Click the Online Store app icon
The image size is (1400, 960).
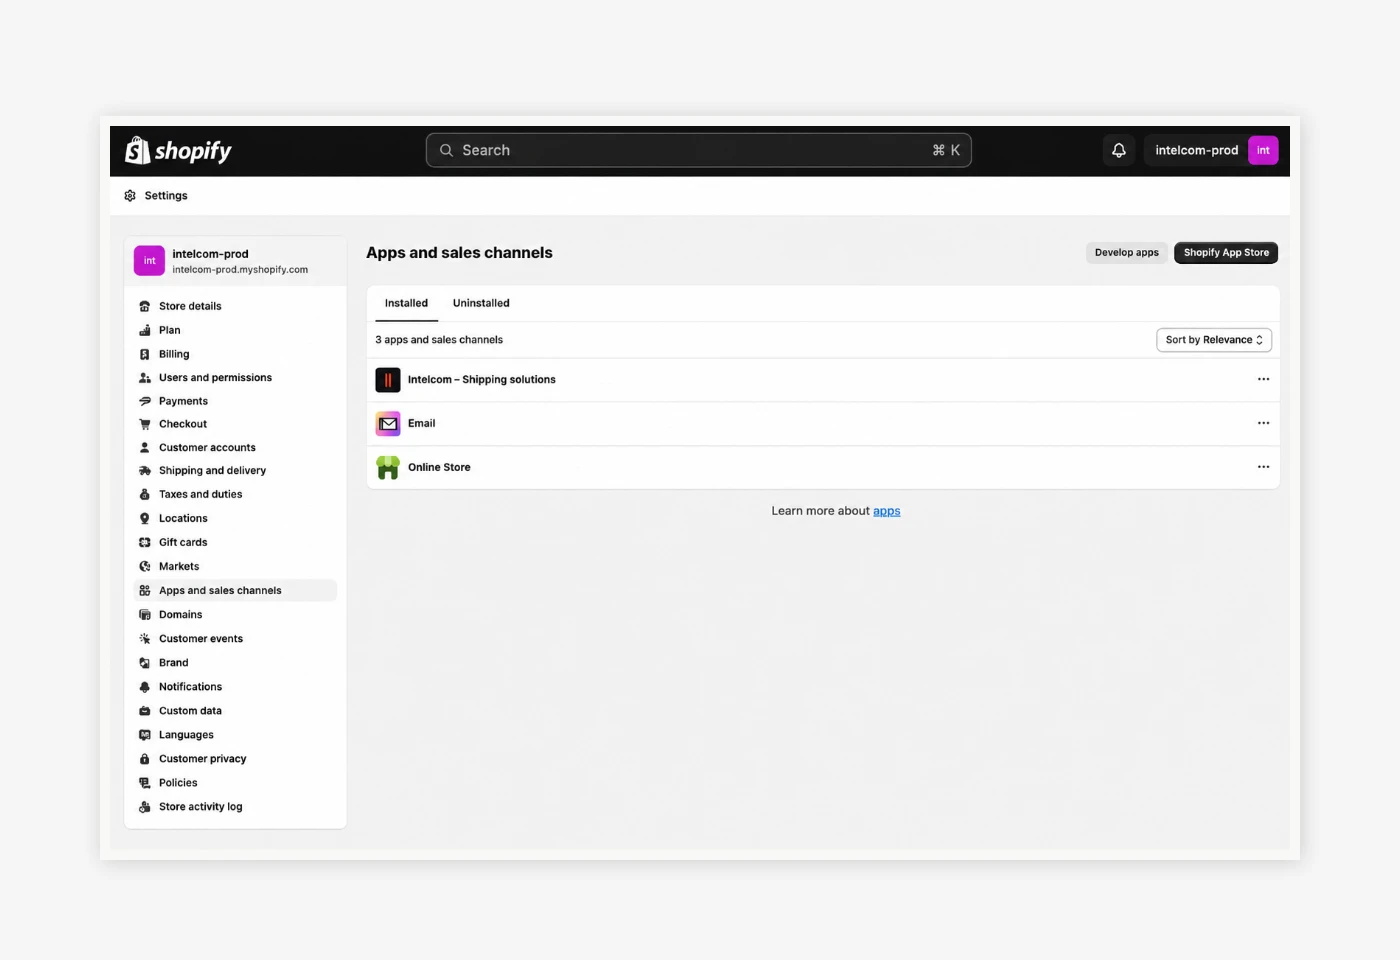388,467
